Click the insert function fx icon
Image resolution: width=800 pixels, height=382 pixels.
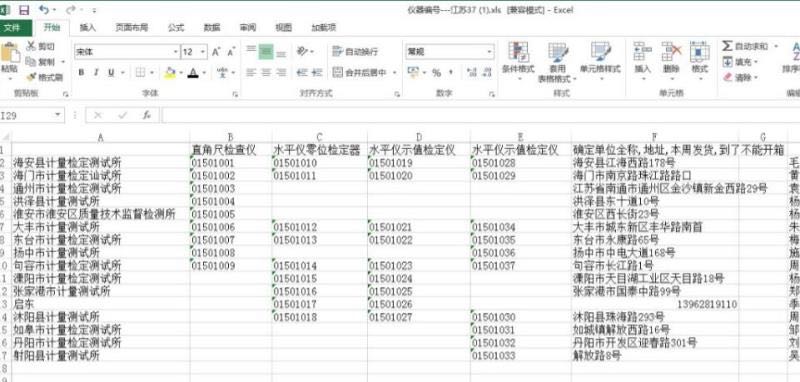coord(147,116)
